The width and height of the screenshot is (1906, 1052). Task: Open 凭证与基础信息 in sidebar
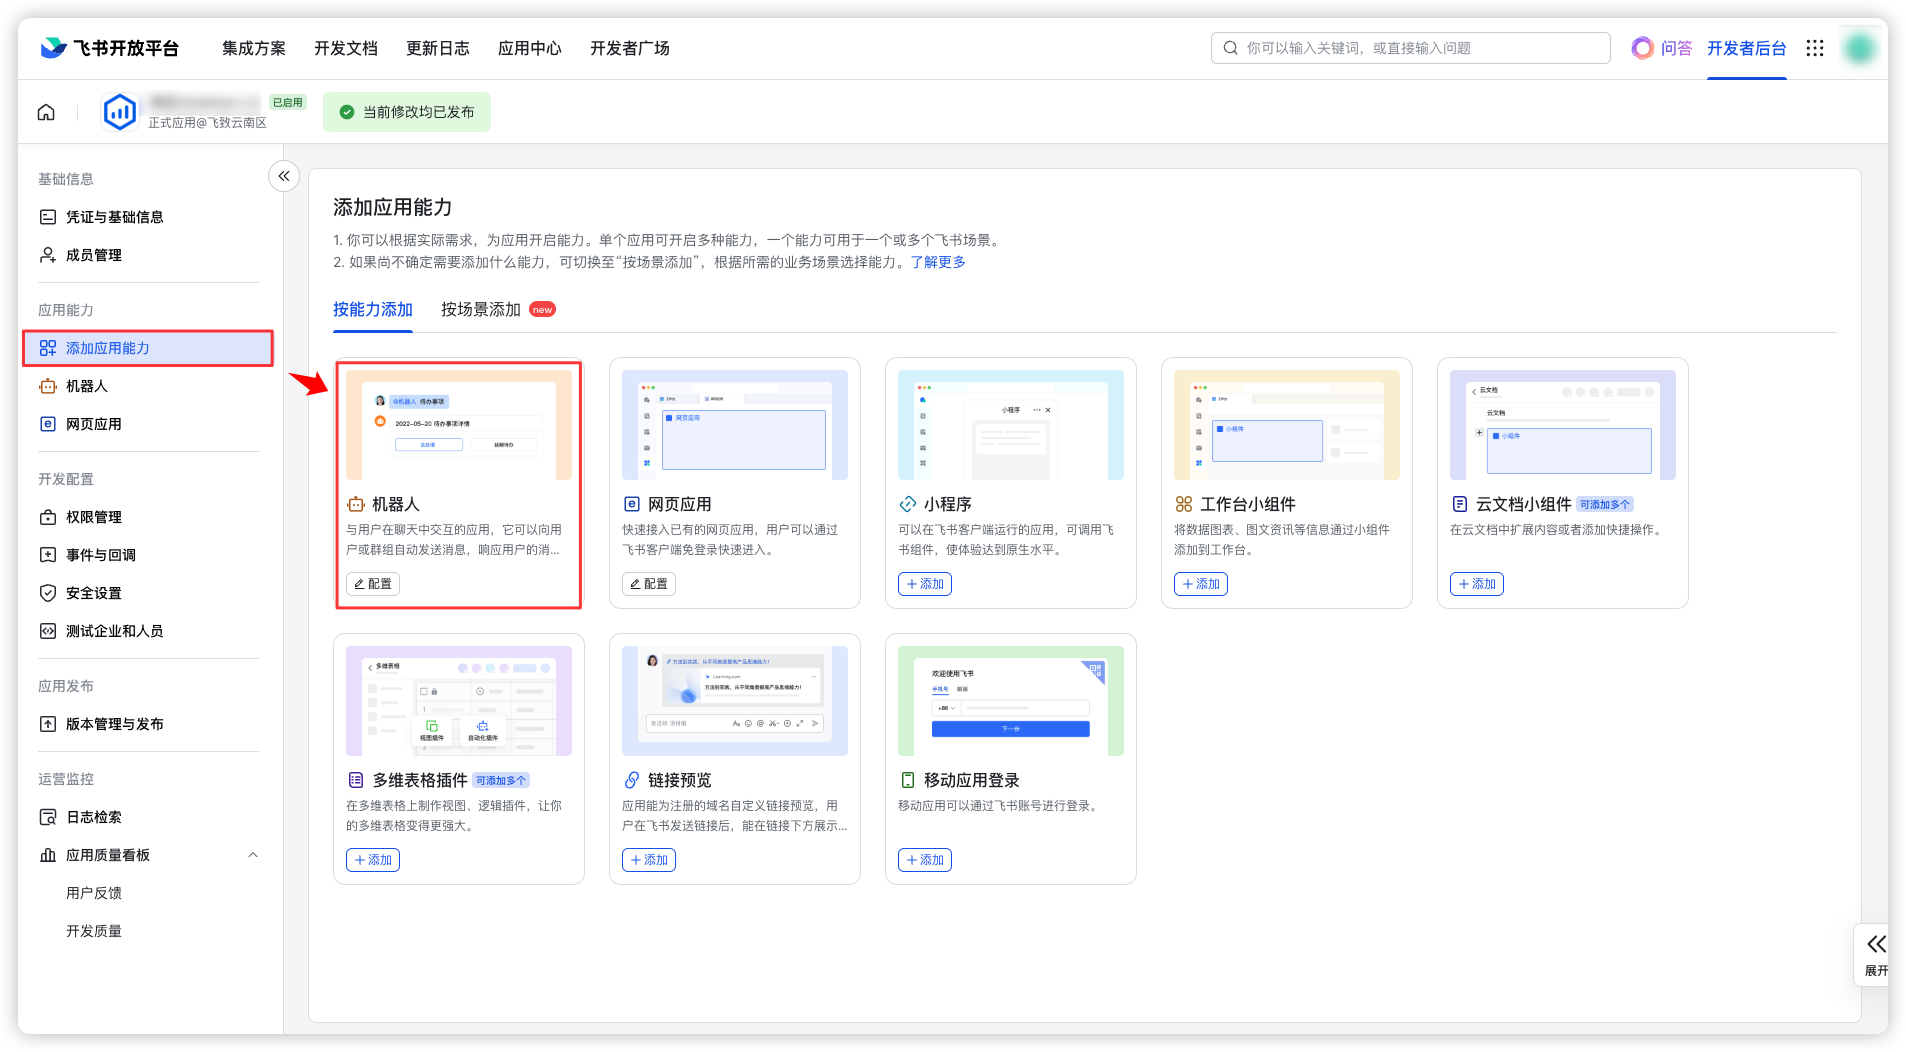point(148,217)
